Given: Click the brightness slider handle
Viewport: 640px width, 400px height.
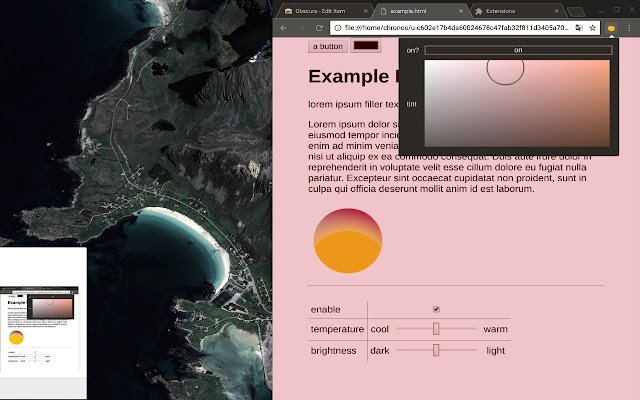Looking at the screenshot, I should (436, 350).
